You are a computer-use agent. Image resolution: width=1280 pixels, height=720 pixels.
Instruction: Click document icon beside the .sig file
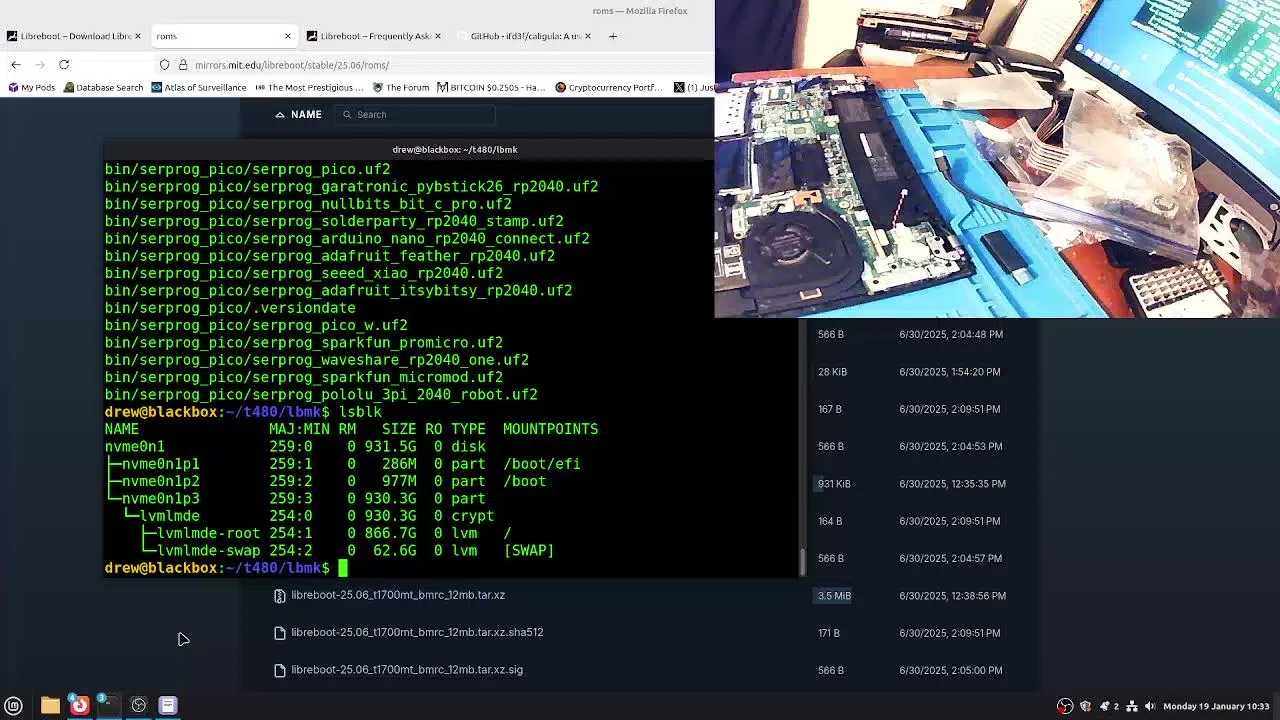280,670
